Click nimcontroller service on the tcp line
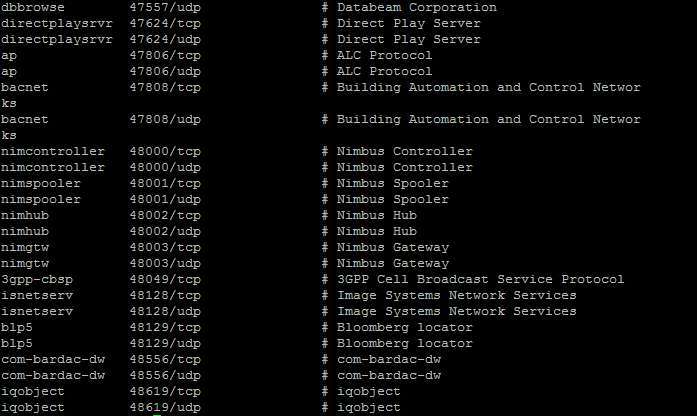Viewport: 697px width, 416px height. (x=53, y=152)
